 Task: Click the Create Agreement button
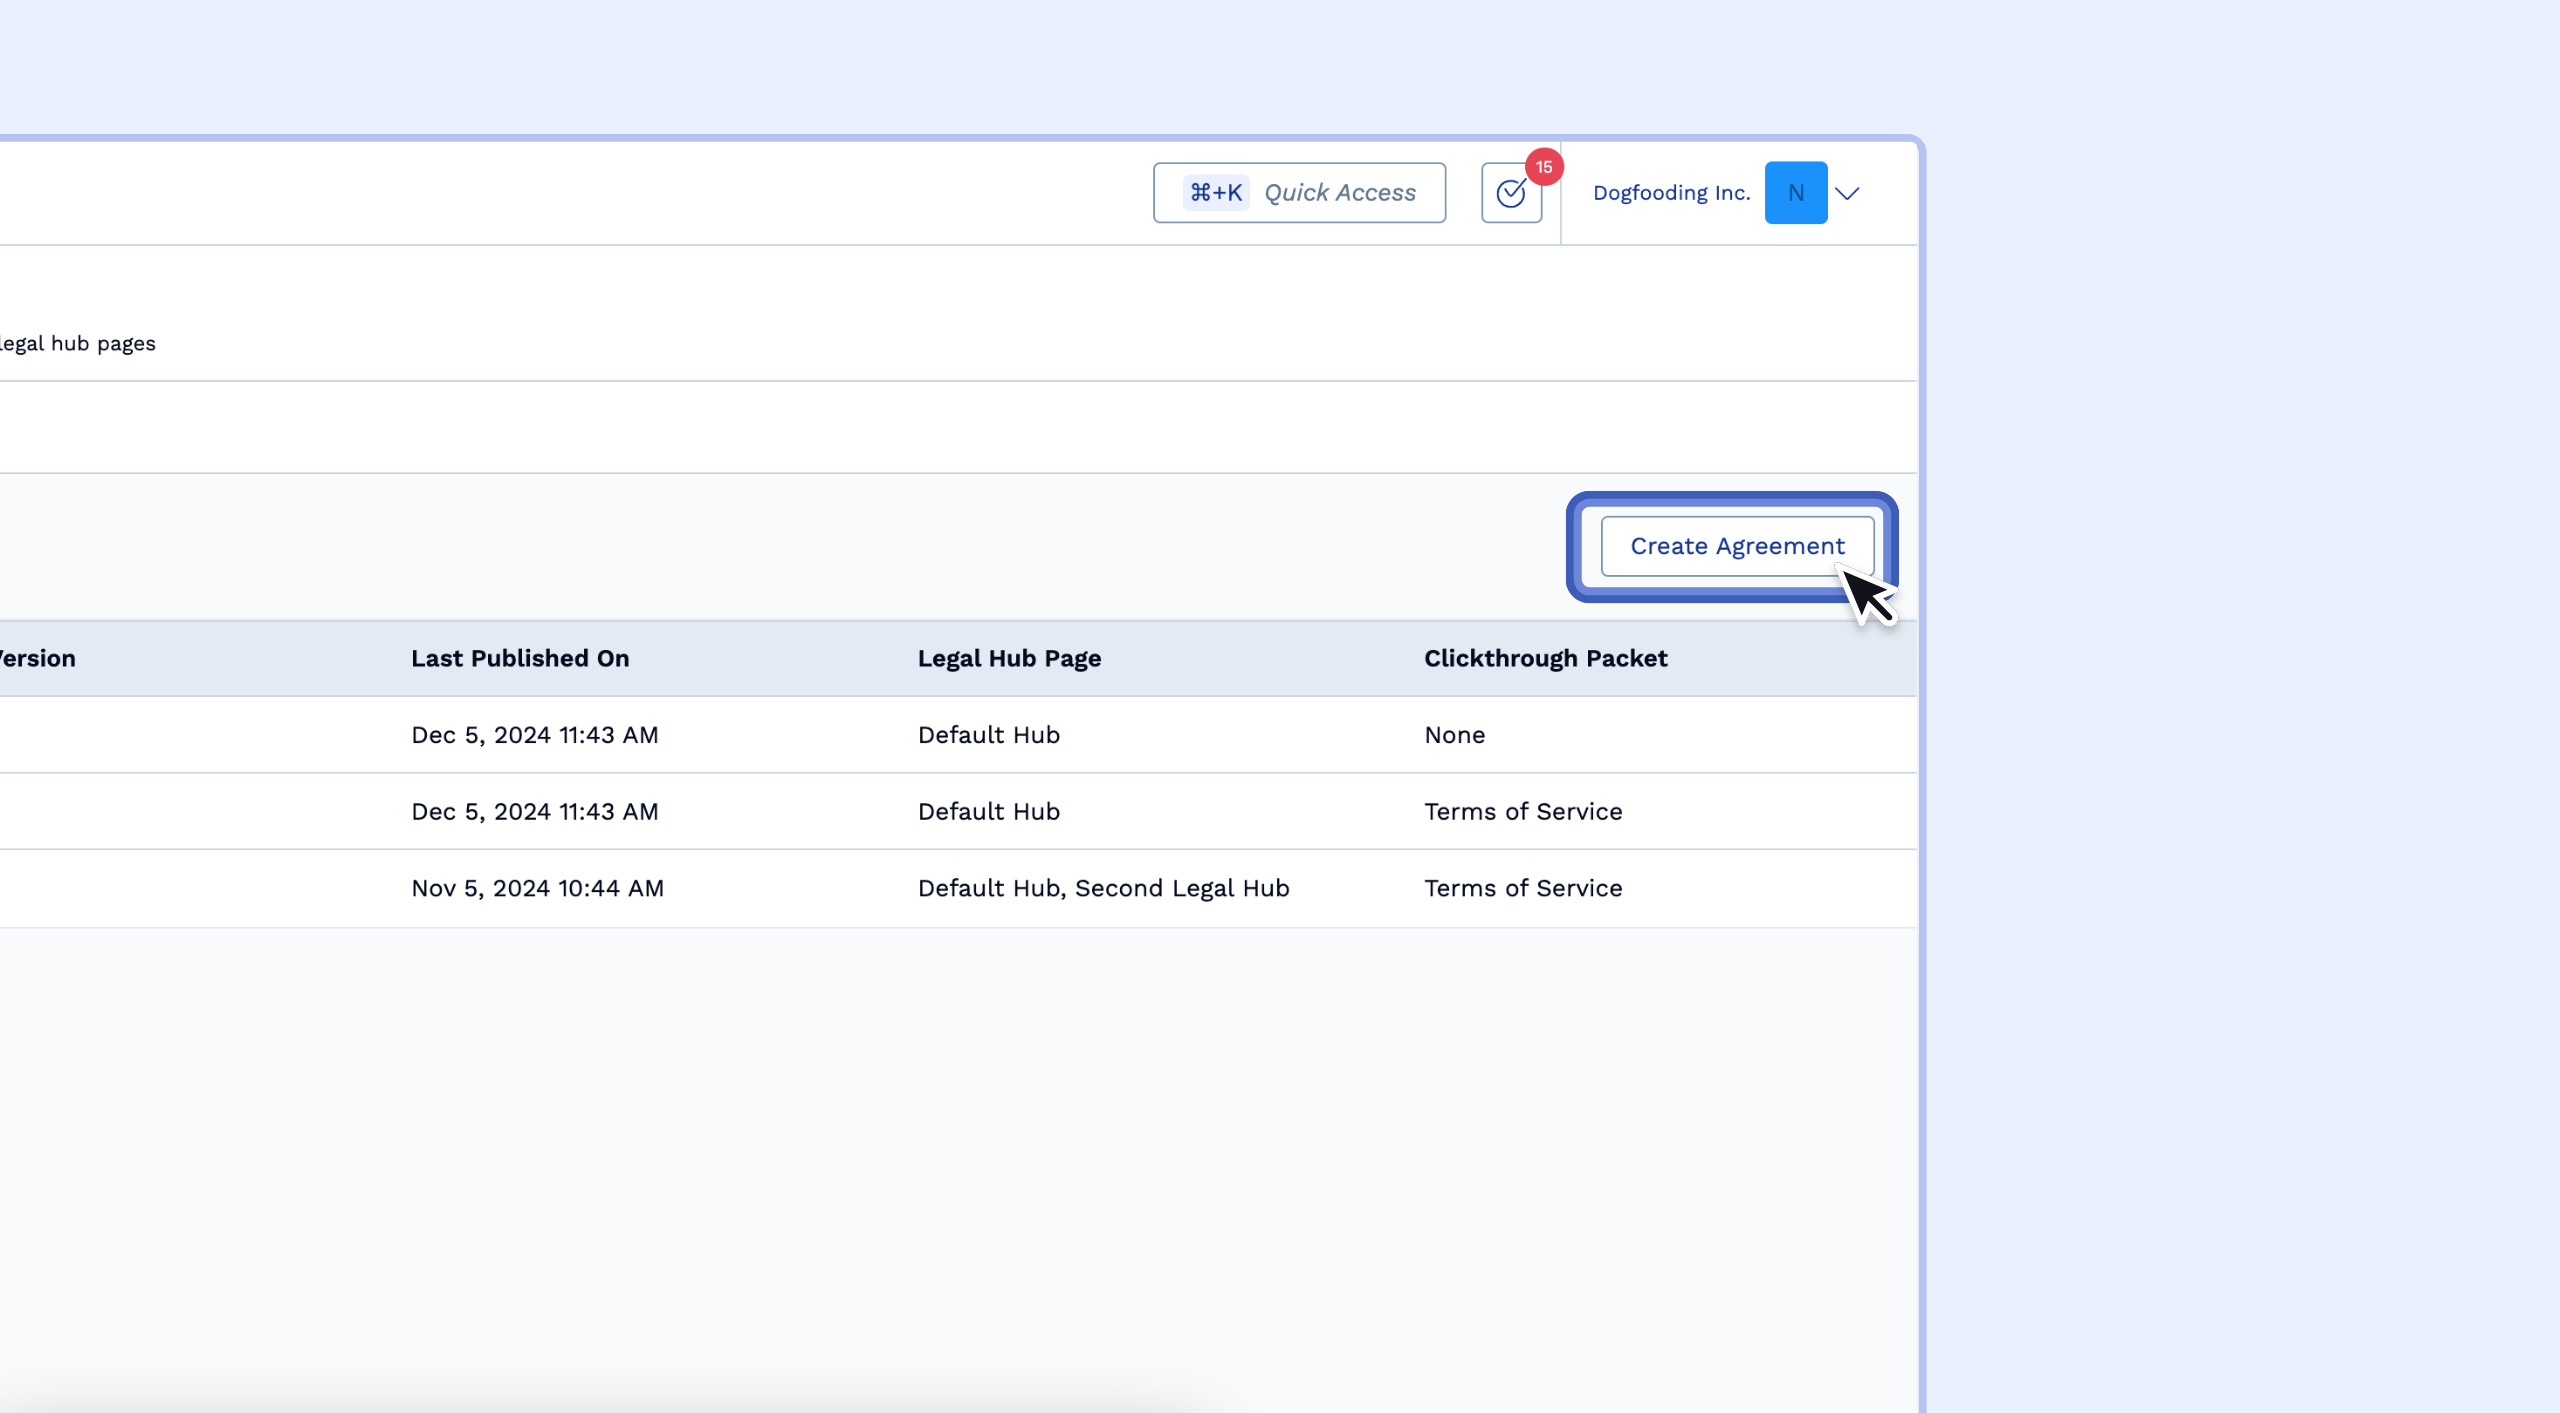click(x=1737, y=546)
